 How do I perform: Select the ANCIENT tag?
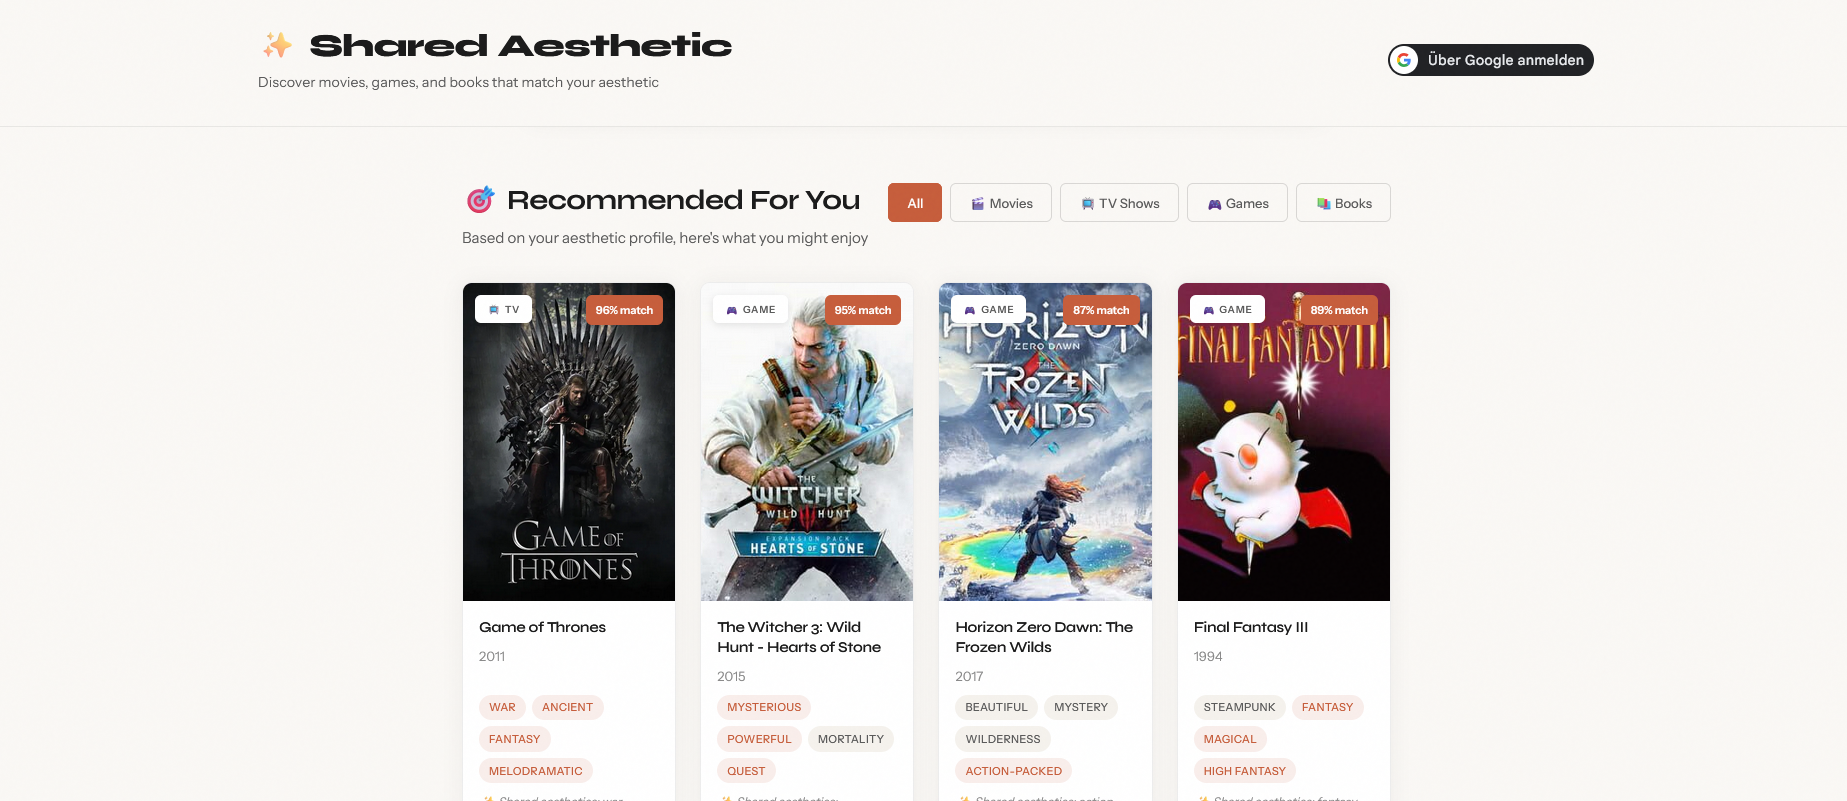coord(567,707)
